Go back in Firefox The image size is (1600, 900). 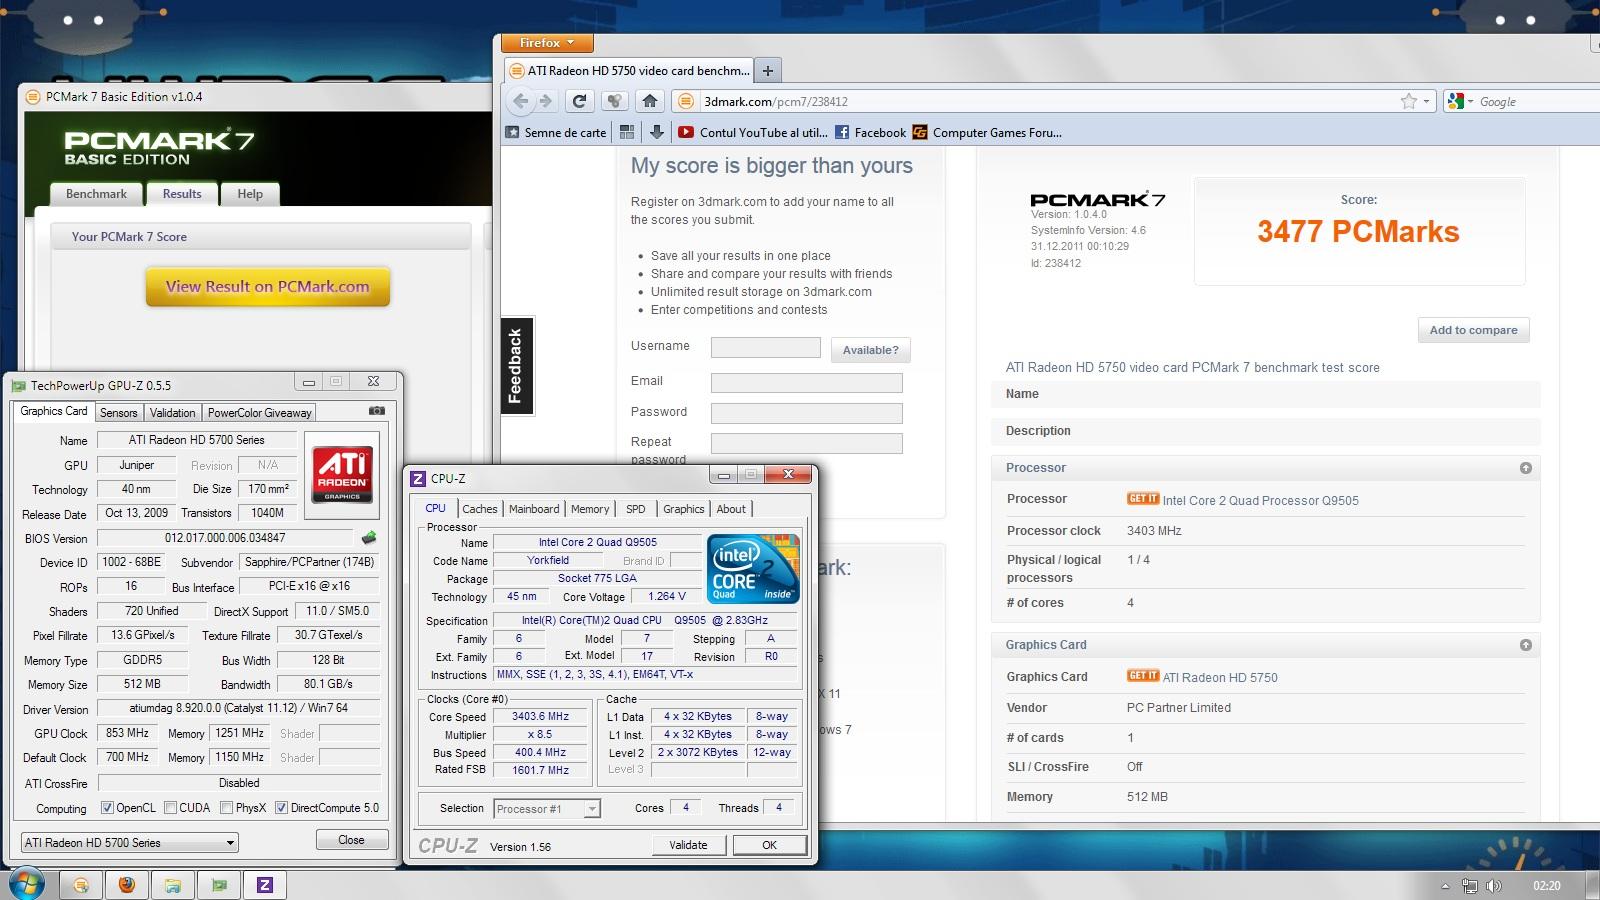520,101
